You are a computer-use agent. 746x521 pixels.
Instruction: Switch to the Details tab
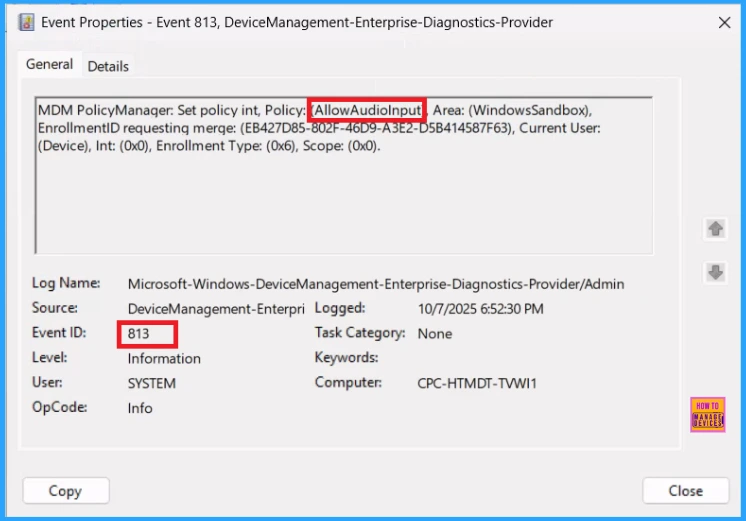click(x=108, y=66)
